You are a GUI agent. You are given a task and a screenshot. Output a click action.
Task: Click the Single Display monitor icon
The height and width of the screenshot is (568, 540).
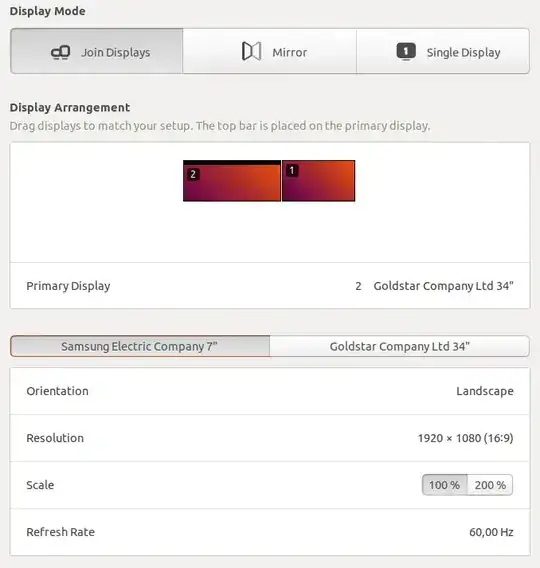click(x=406, y=52)
